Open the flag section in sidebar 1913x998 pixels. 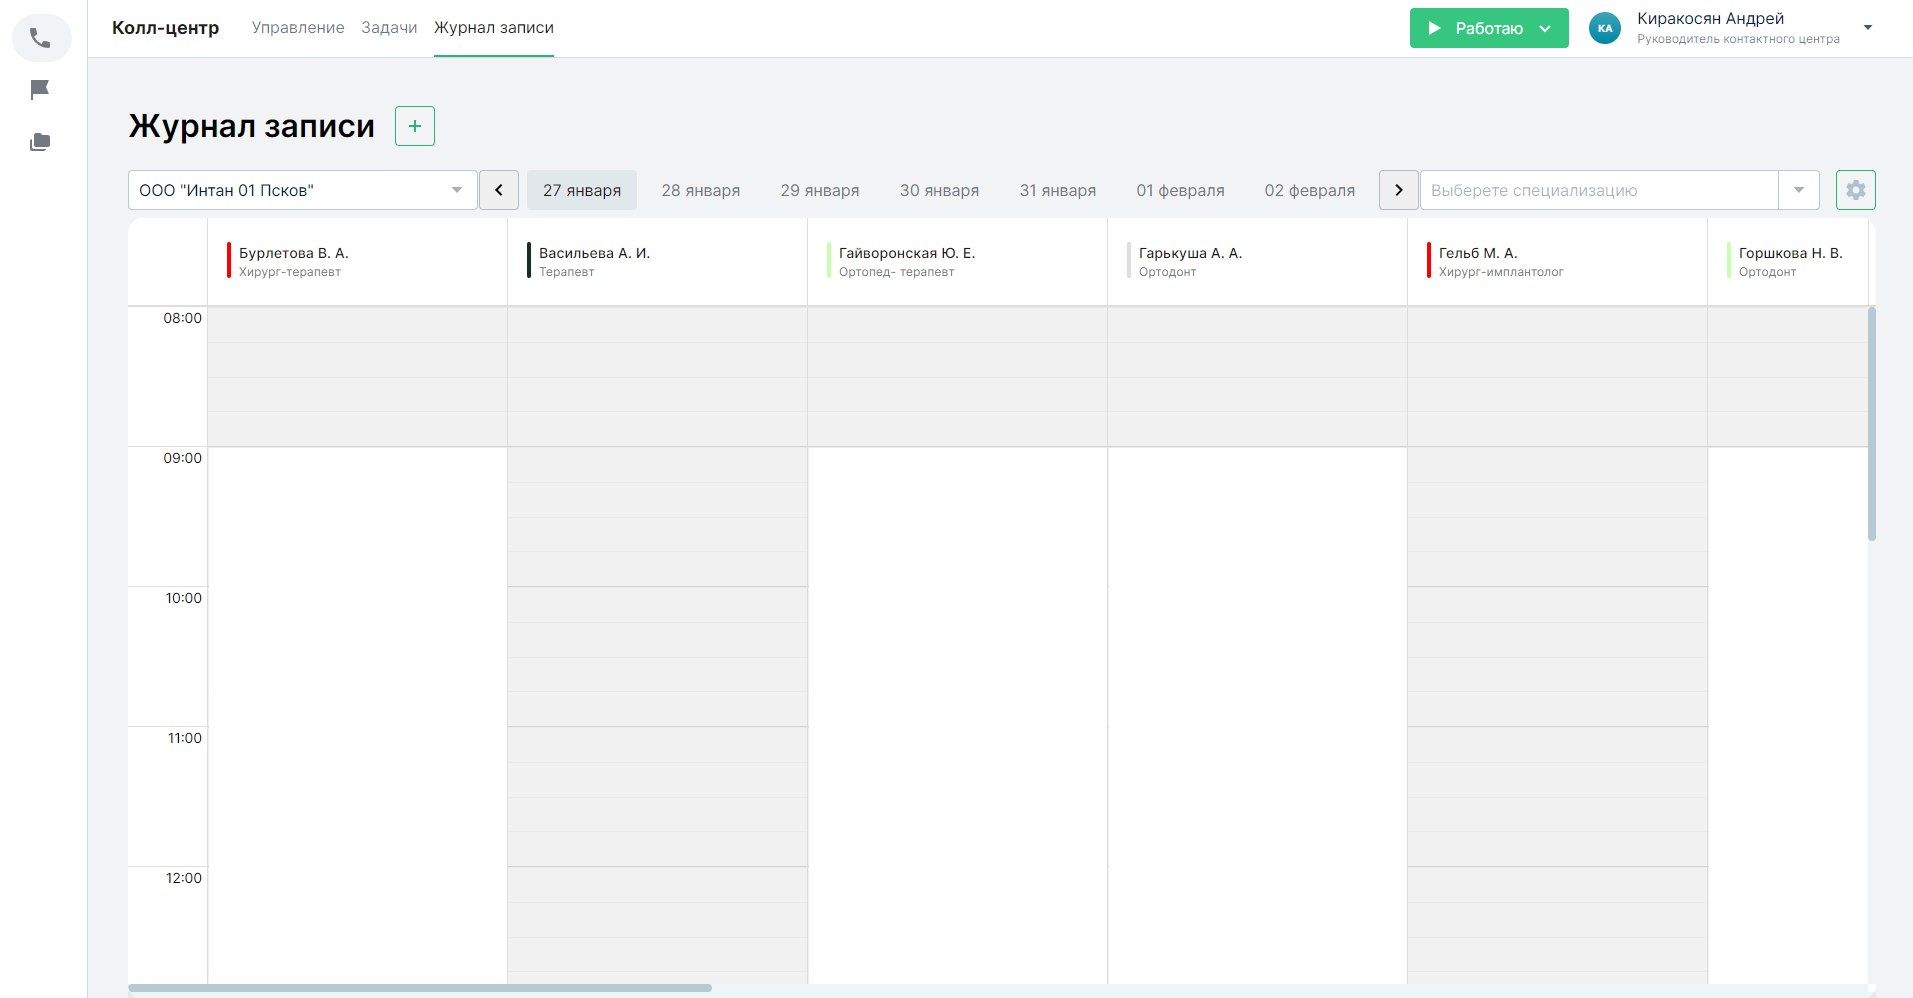(41, 90)
